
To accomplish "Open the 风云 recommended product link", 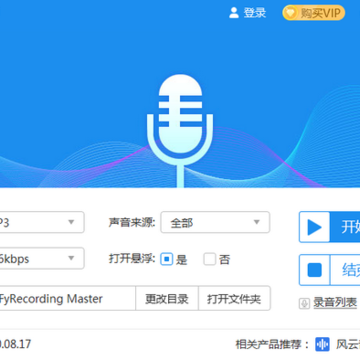I will (x=348, y=344).
